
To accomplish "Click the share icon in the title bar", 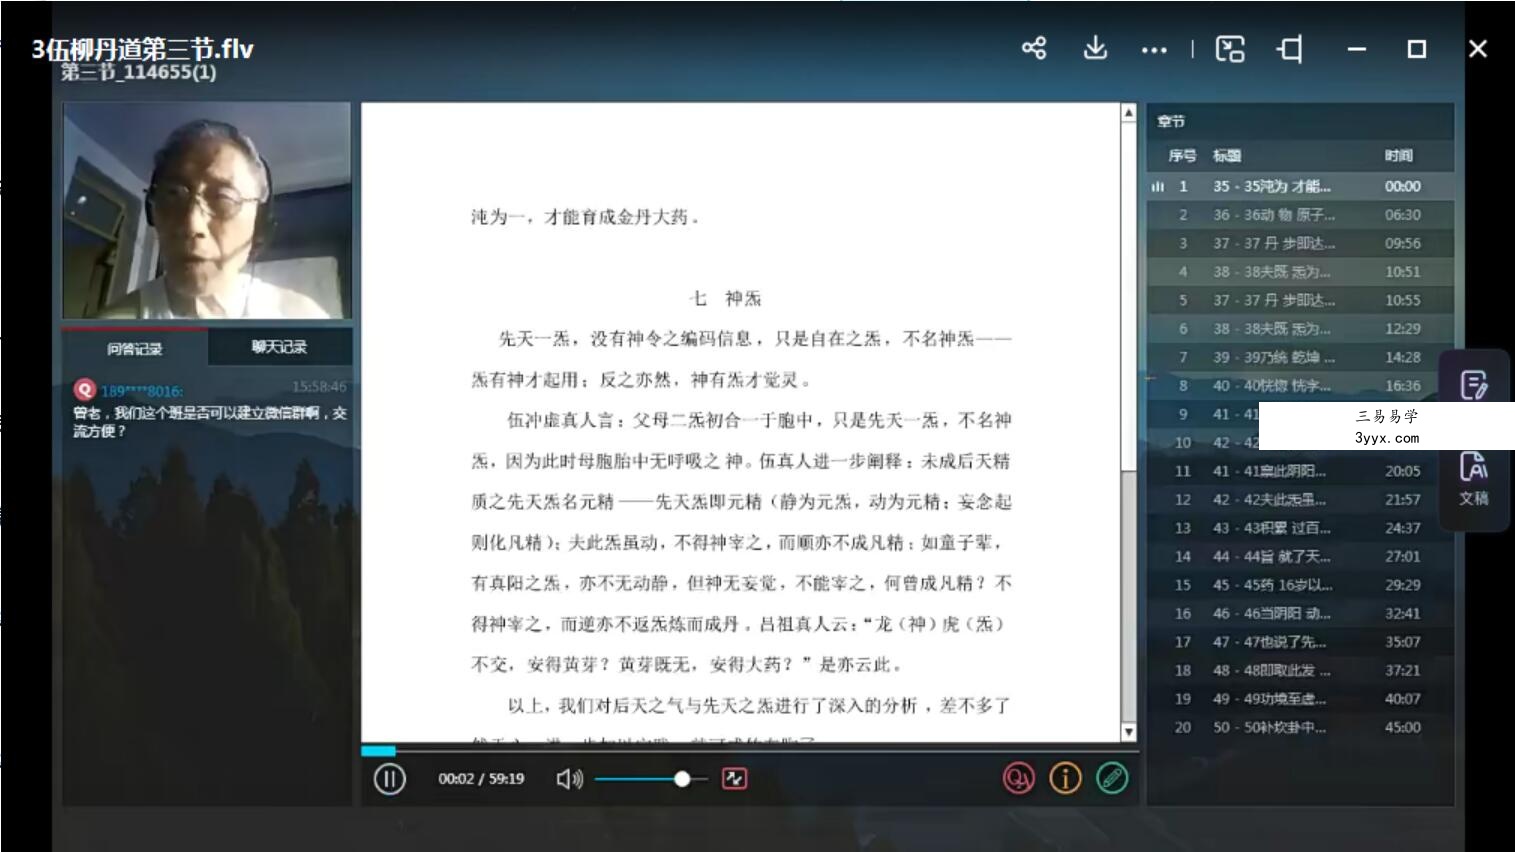I will pyautogui.click(x=1034, y=48).
